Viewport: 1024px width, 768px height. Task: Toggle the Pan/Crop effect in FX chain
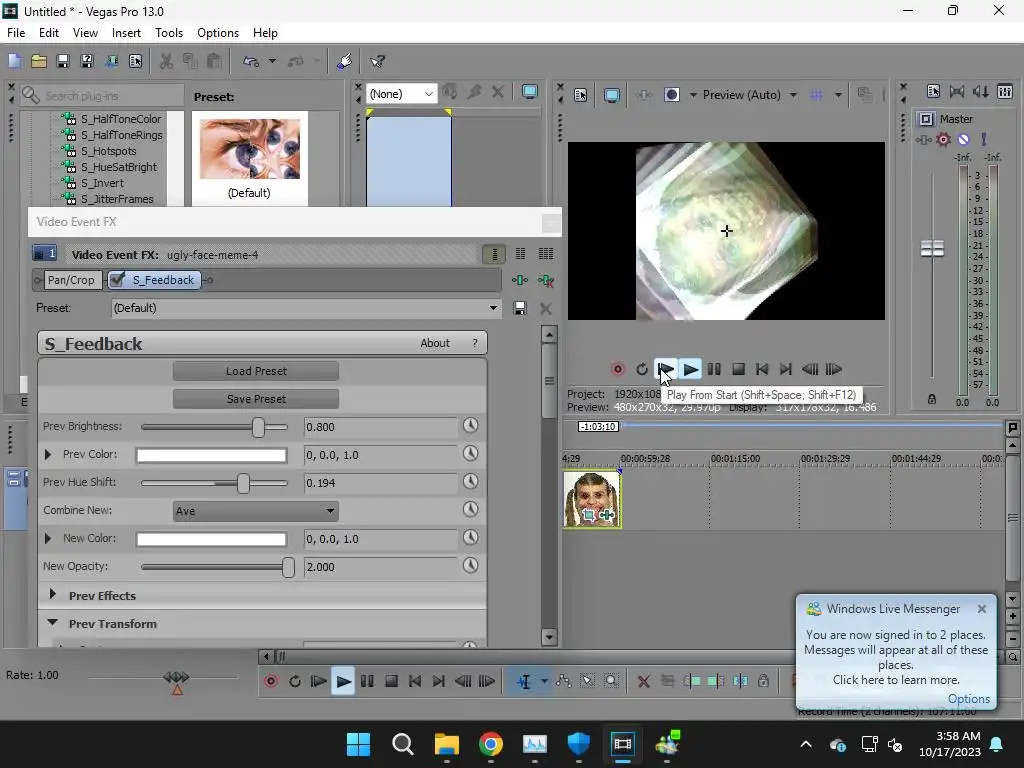click(x=71, y=280)
